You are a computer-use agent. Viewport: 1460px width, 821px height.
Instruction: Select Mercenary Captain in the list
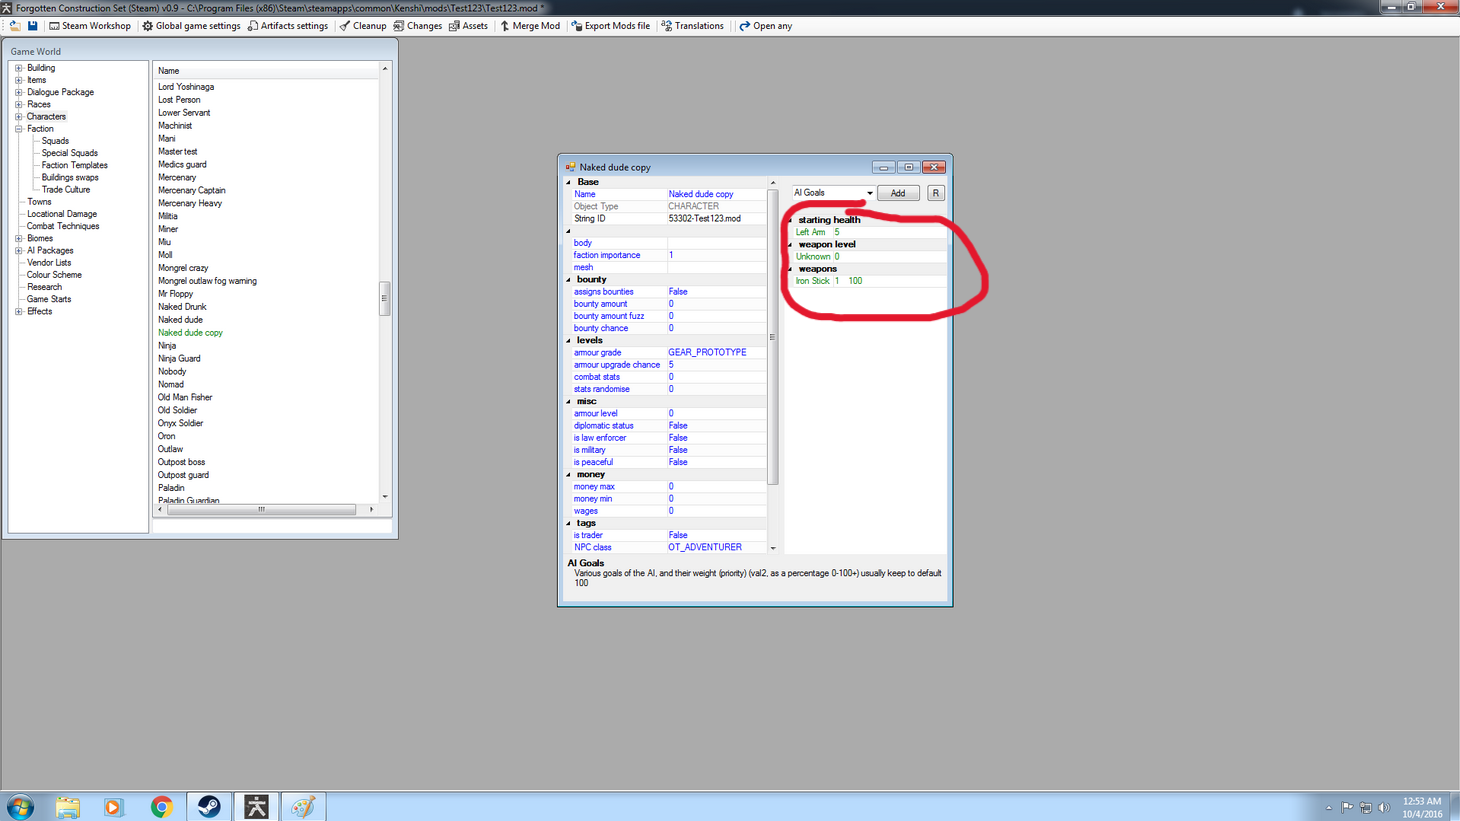(x=192, y=190)
